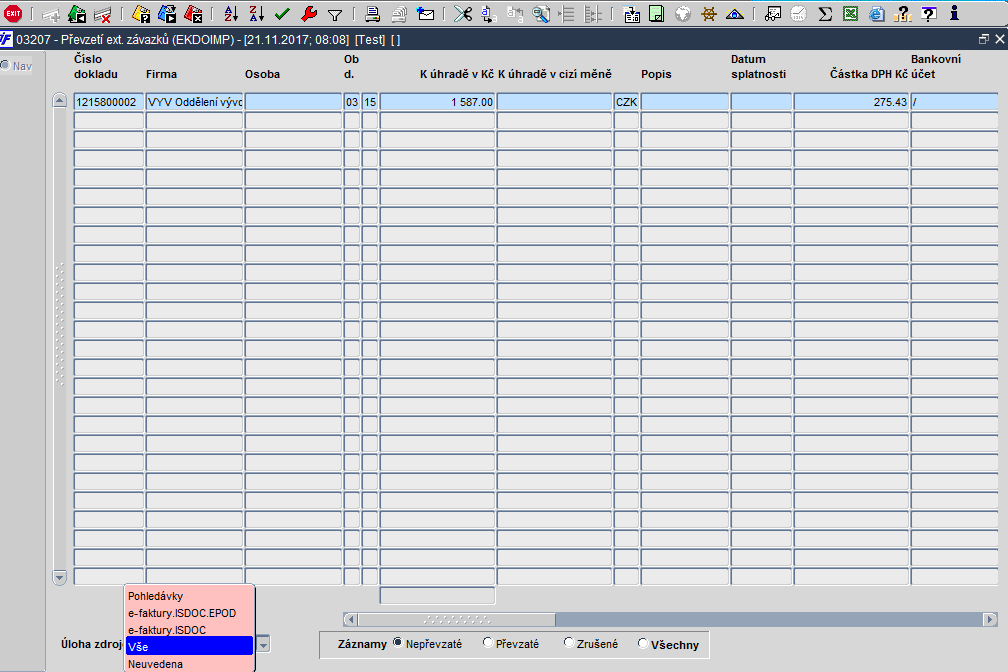This screenshot has height=672, width=1008.
Task: Click the horizontal scrollbar thumb
Action: [456, 619]
